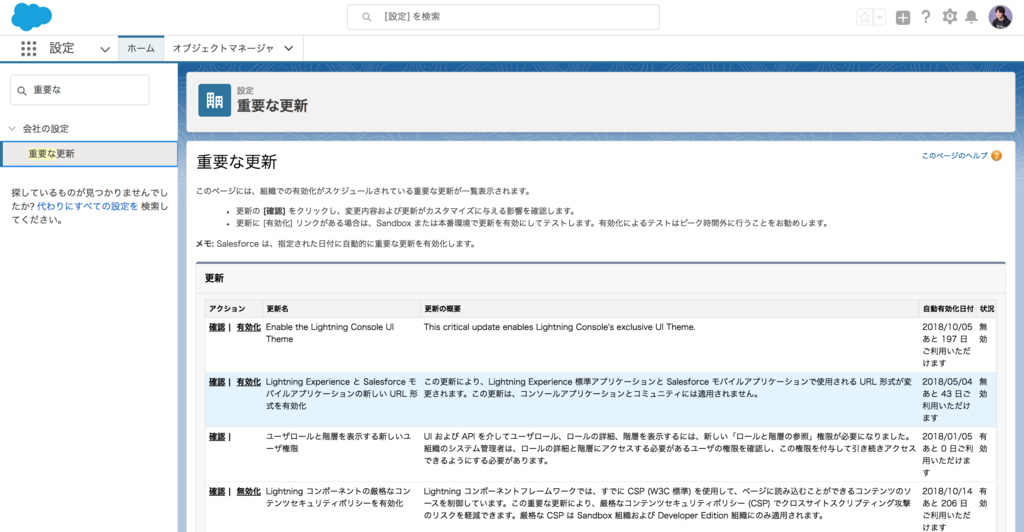Click the 重要な更新 page header building icon
This screenshot has height=532, width=1024.
click(214, 101)
